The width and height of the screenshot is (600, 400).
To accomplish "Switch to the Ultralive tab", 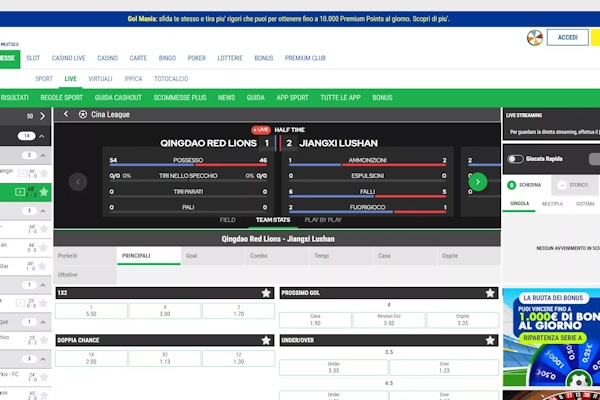I will pos(85,275).
